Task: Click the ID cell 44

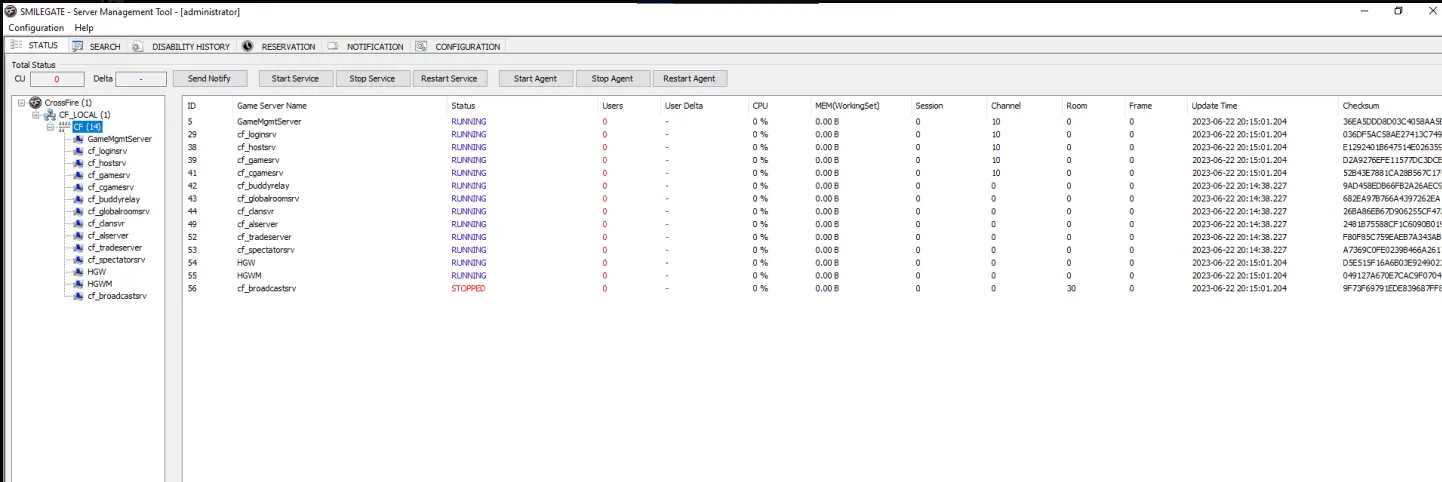Action: (192, 211)
